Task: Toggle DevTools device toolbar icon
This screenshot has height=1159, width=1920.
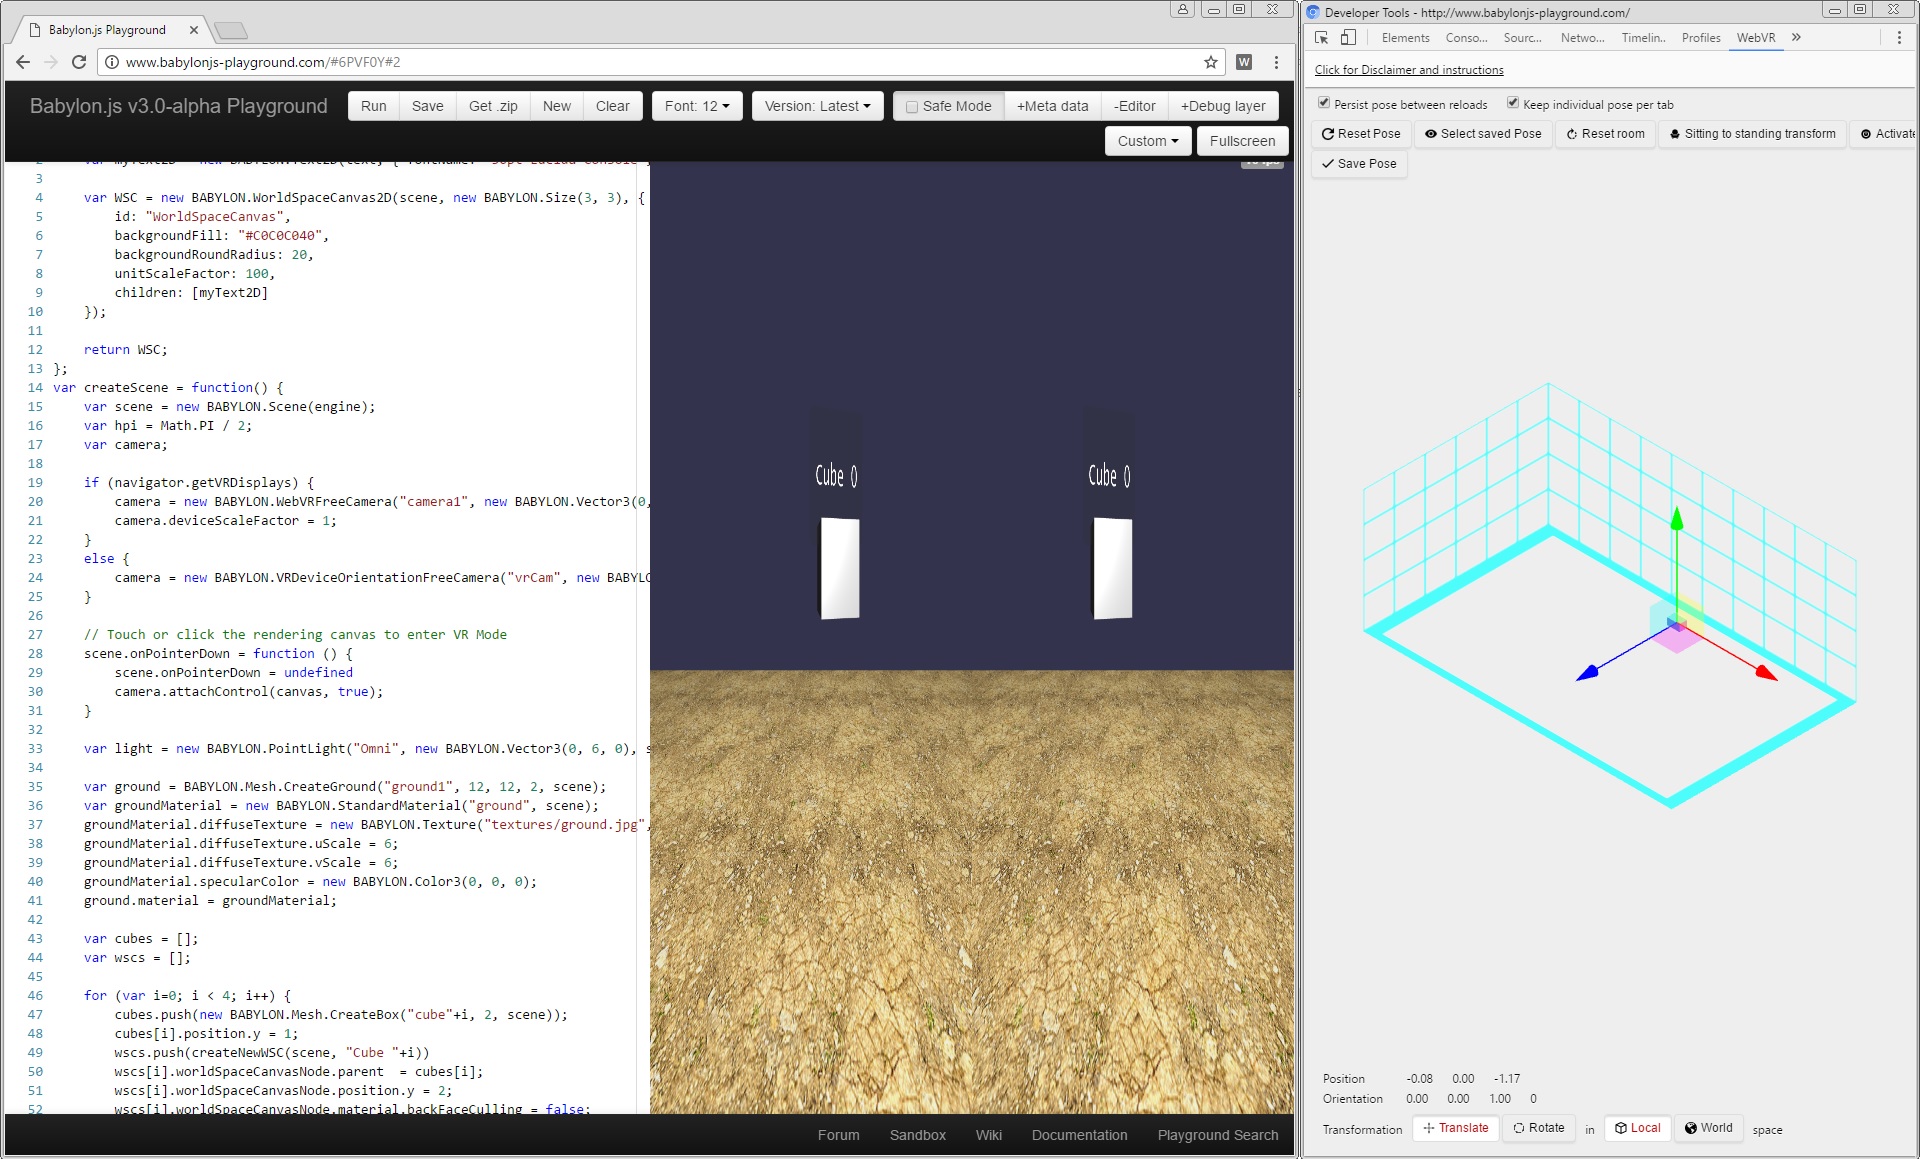Action: pos(1348,38)
